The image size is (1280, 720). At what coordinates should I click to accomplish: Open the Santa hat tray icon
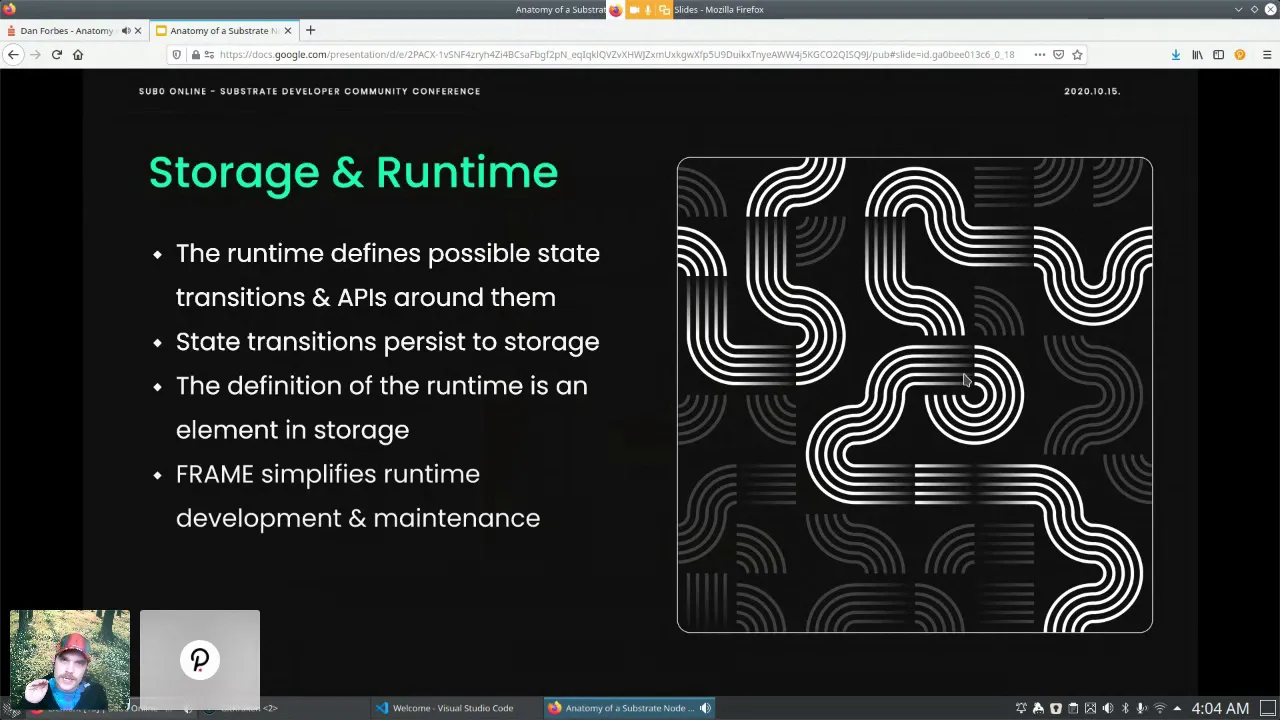pos(1038,709)
